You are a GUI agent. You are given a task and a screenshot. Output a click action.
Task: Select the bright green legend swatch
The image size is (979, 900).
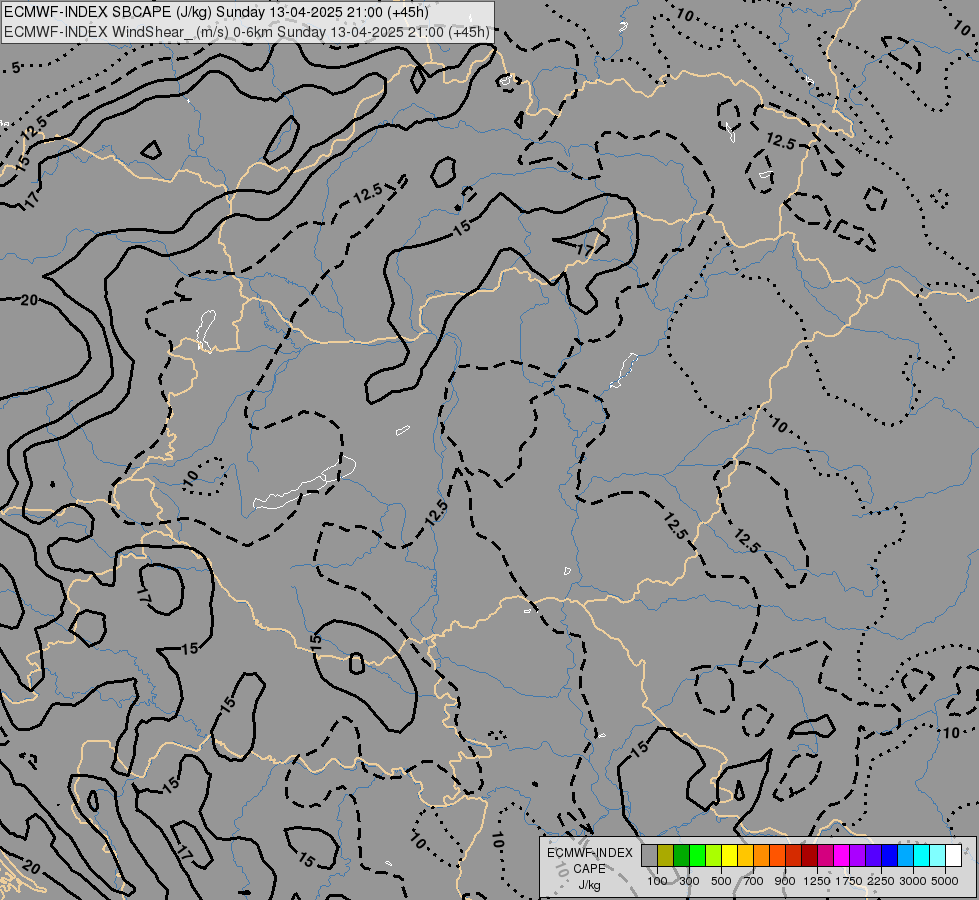697,856
